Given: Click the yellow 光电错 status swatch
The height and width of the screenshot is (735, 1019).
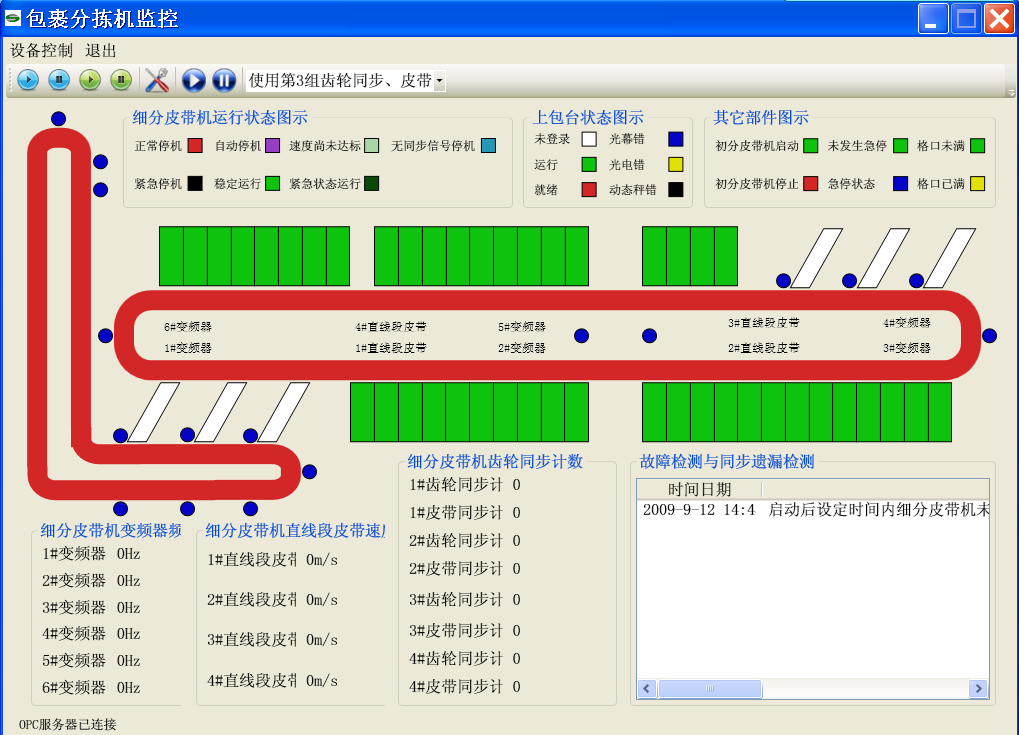Looking at the screenshot, I should click(676, 164).
